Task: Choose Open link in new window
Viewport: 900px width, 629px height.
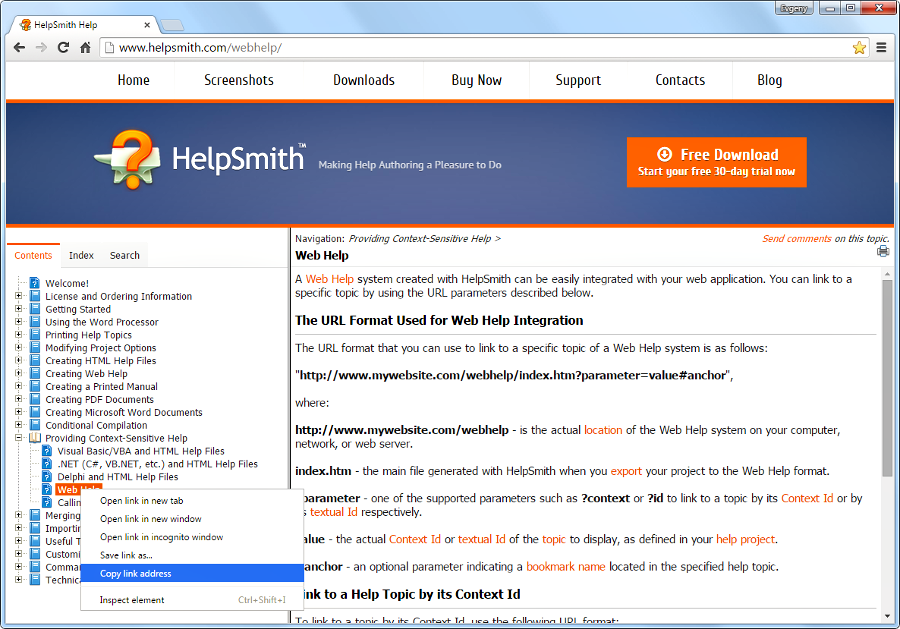Action: click(x=192, y=519)
